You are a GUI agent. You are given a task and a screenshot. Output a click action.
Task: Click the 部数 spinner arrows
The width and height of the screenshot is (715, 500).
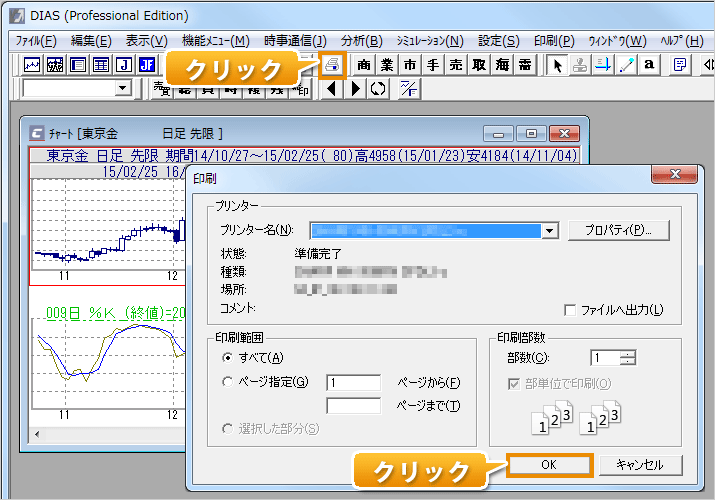pos(627,358)
